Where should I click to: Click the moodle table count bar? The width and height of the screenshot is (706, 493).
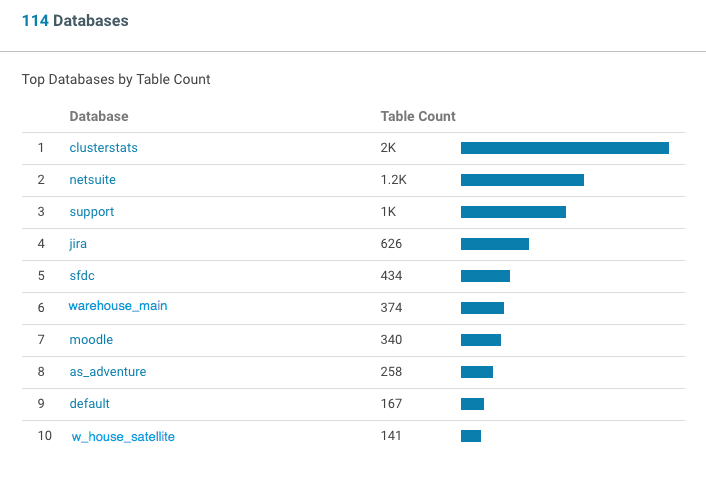480,340
